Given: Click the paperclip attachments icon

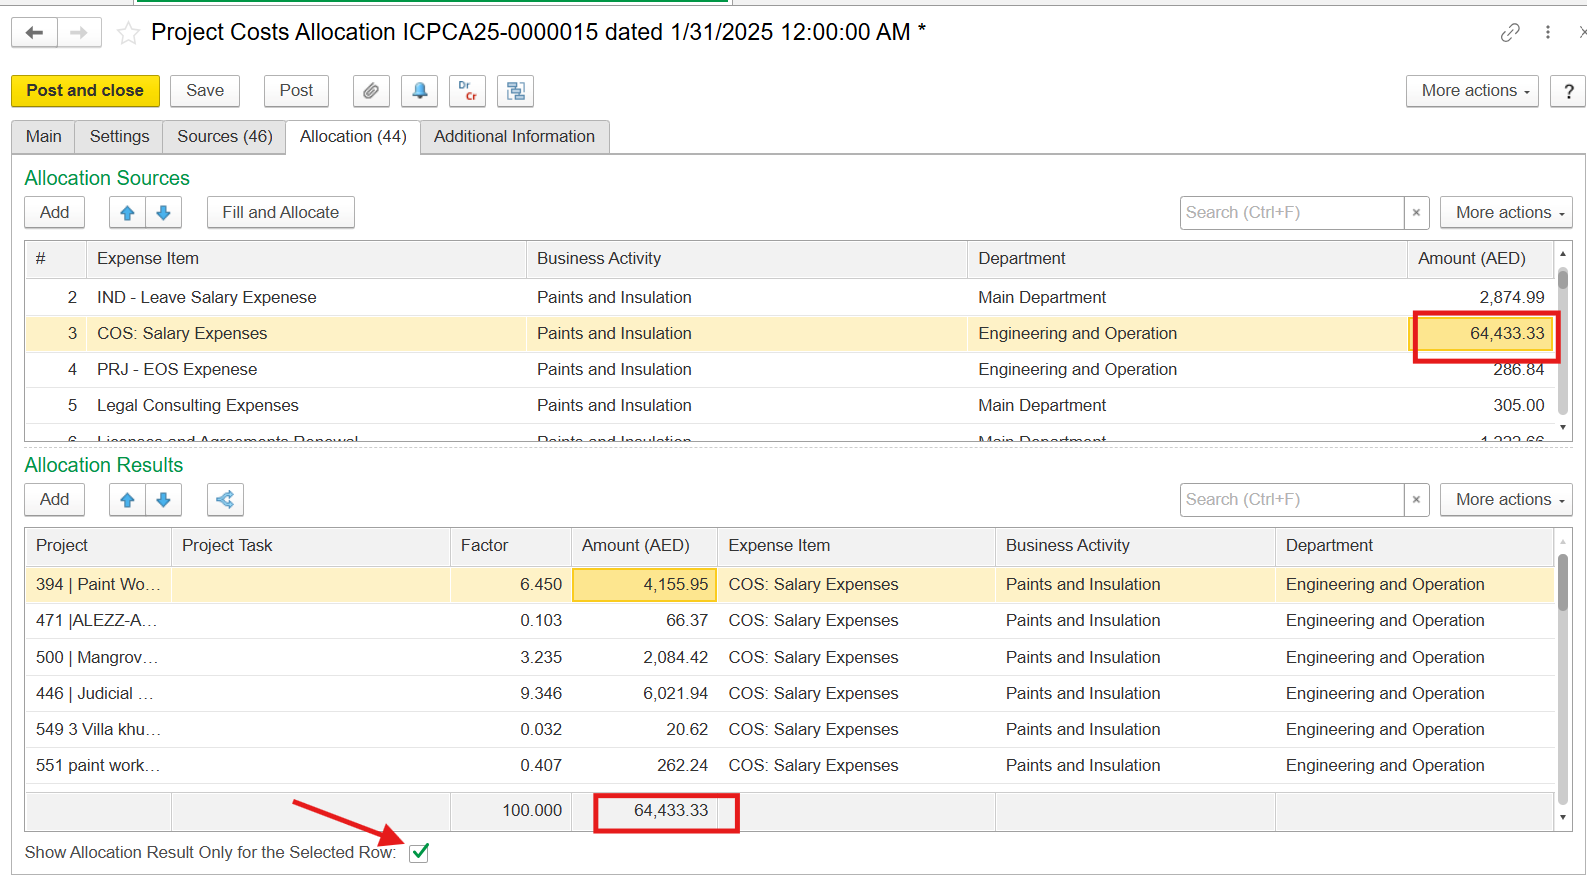Looking at the screenshot, I should point(371,91).
